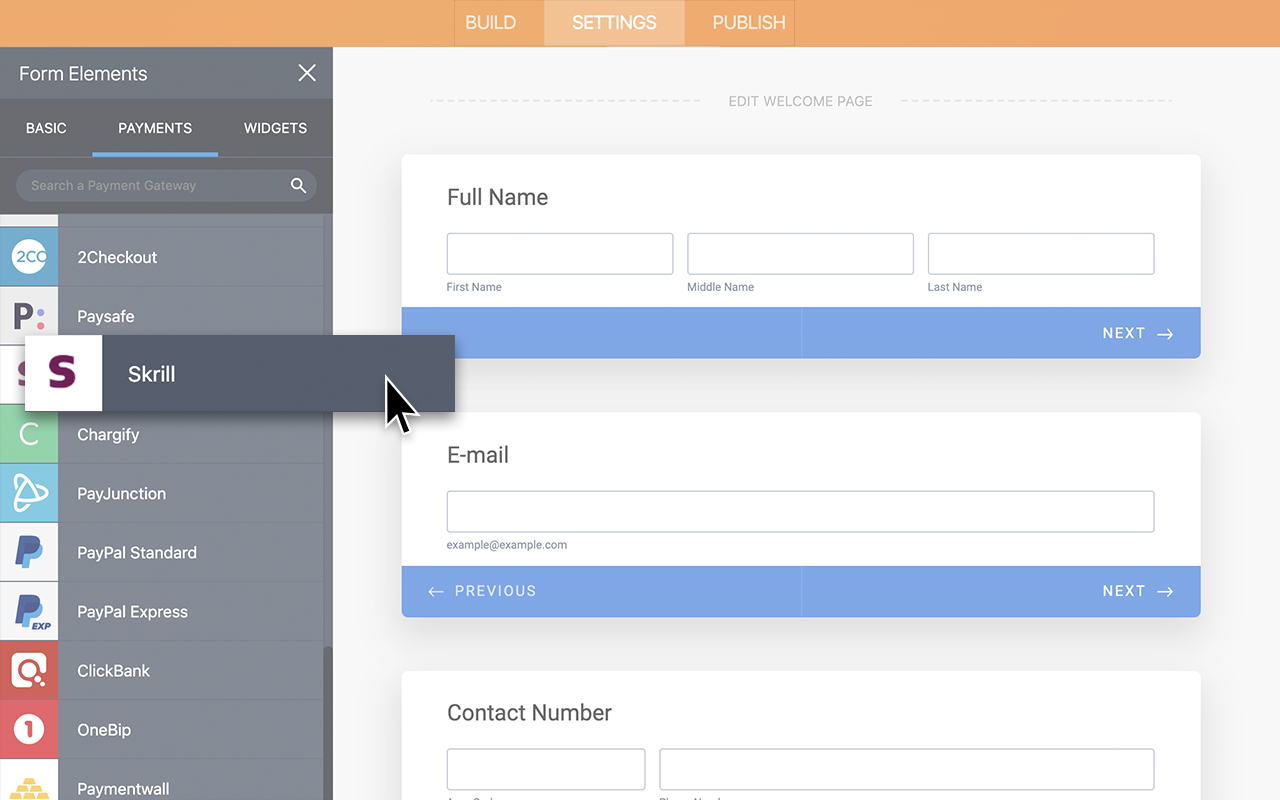Screen dimensions: 1280x800
Task: Open the BASIC elements tab
Action: pyautogui.click(x=46, y=128)
